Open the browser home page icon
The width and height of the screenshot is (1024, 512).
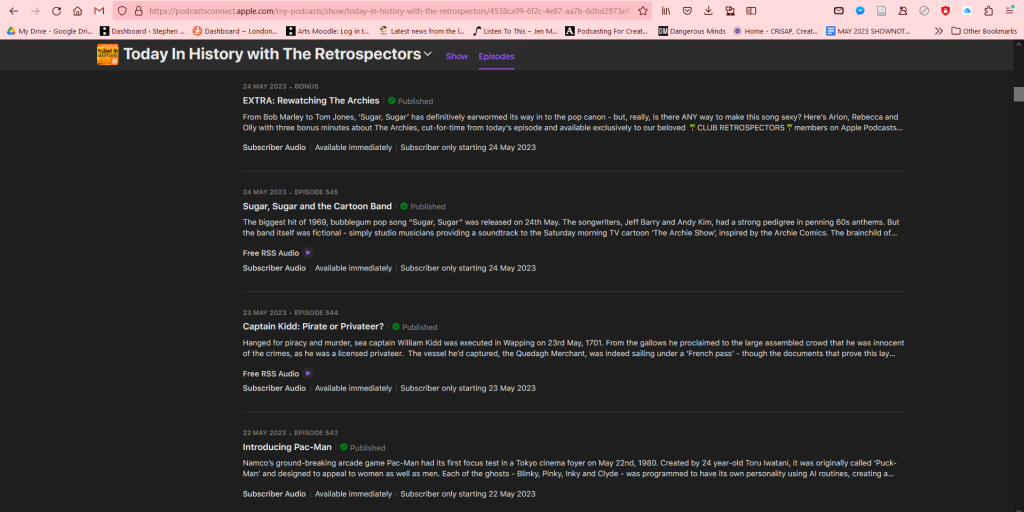tap(78, 11)
